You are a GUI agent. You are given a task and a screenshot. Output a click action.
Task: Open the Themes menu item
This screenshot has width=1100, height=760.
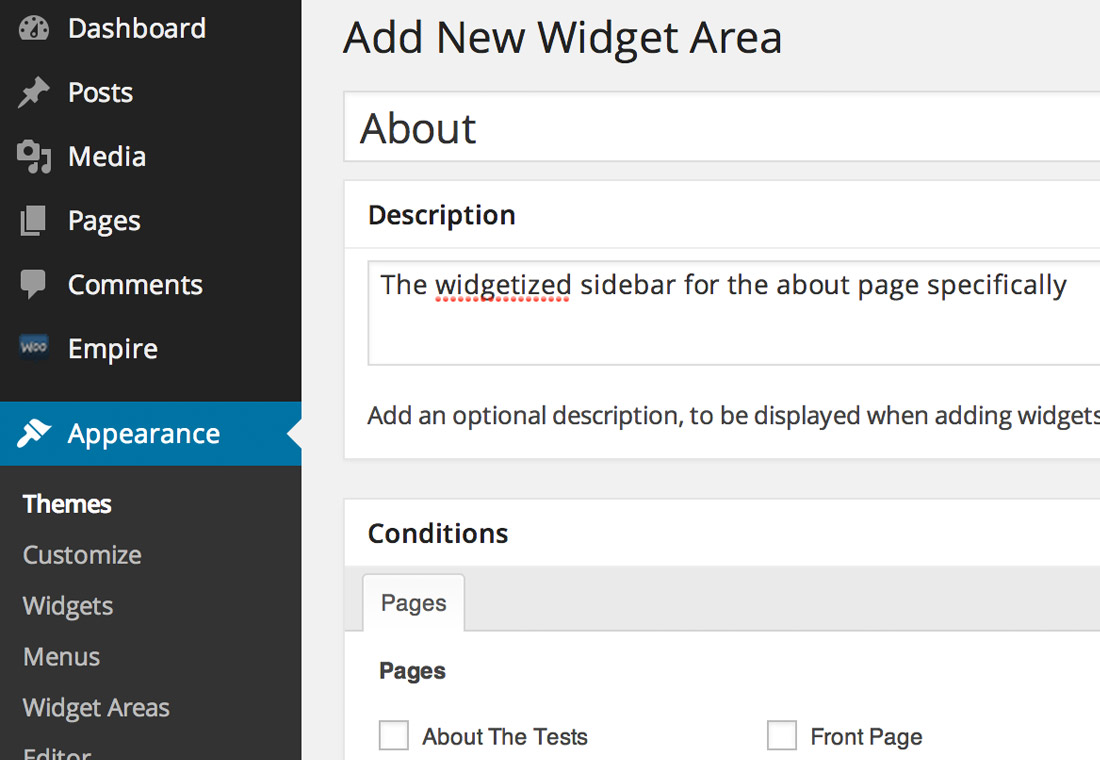tap(66, 503)
